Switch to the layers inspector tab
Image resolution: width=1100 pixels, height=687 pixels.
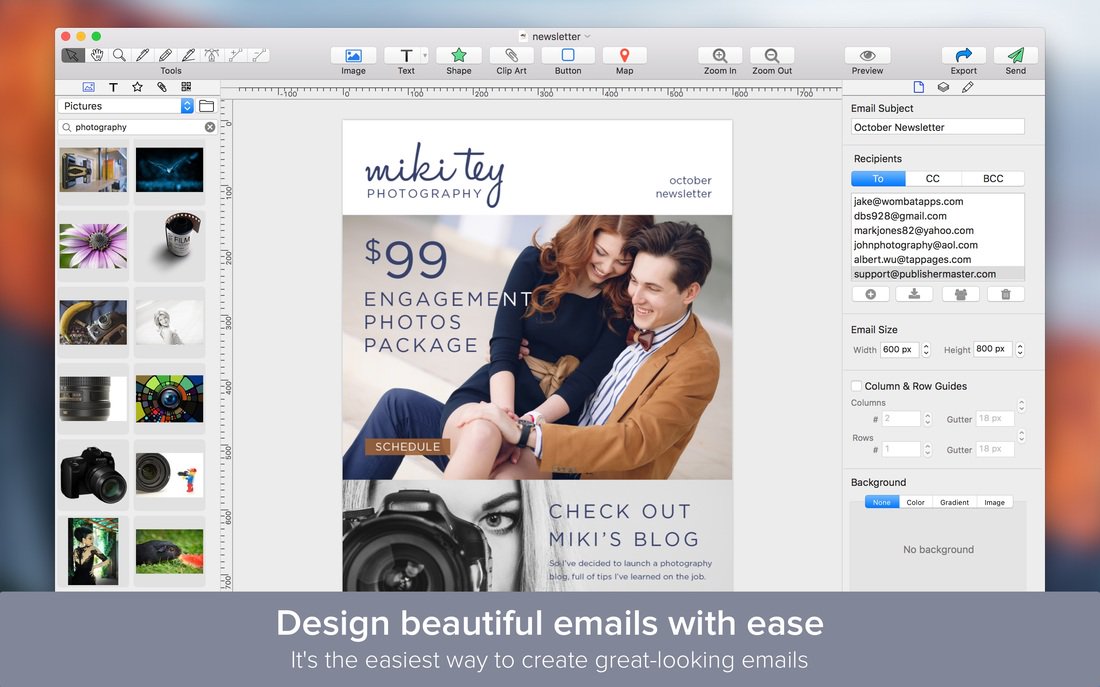943,88
